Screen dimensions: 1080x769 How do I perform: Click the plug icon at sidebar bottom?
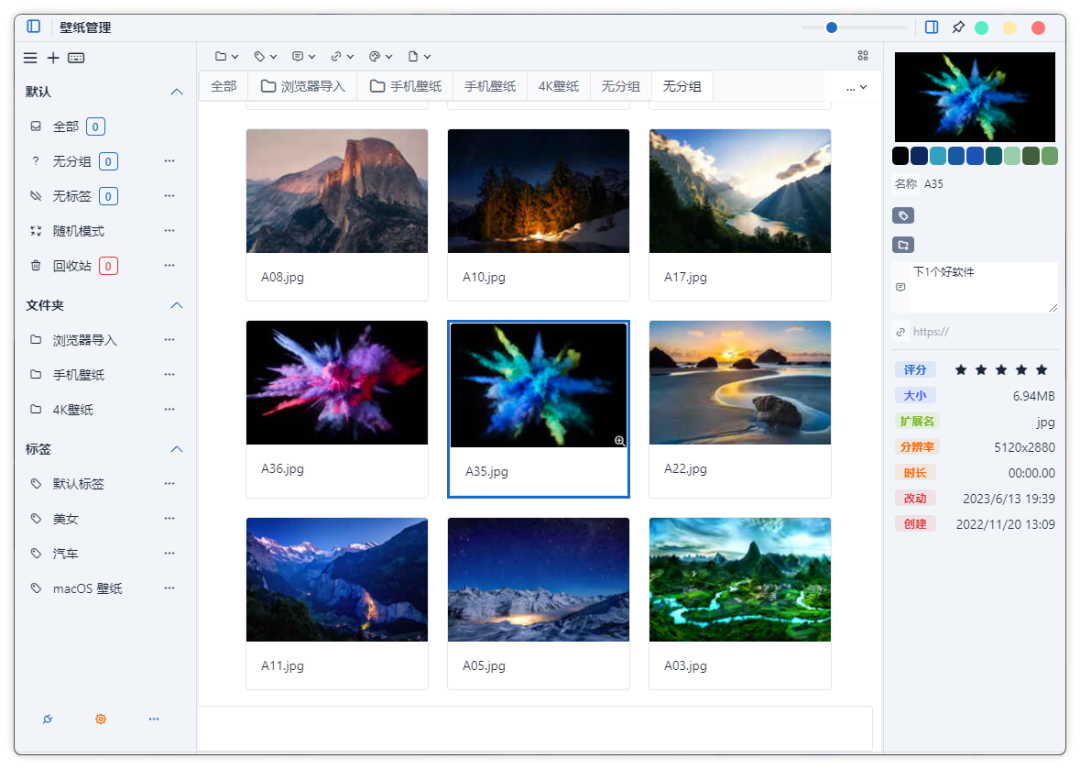[48, 719]
